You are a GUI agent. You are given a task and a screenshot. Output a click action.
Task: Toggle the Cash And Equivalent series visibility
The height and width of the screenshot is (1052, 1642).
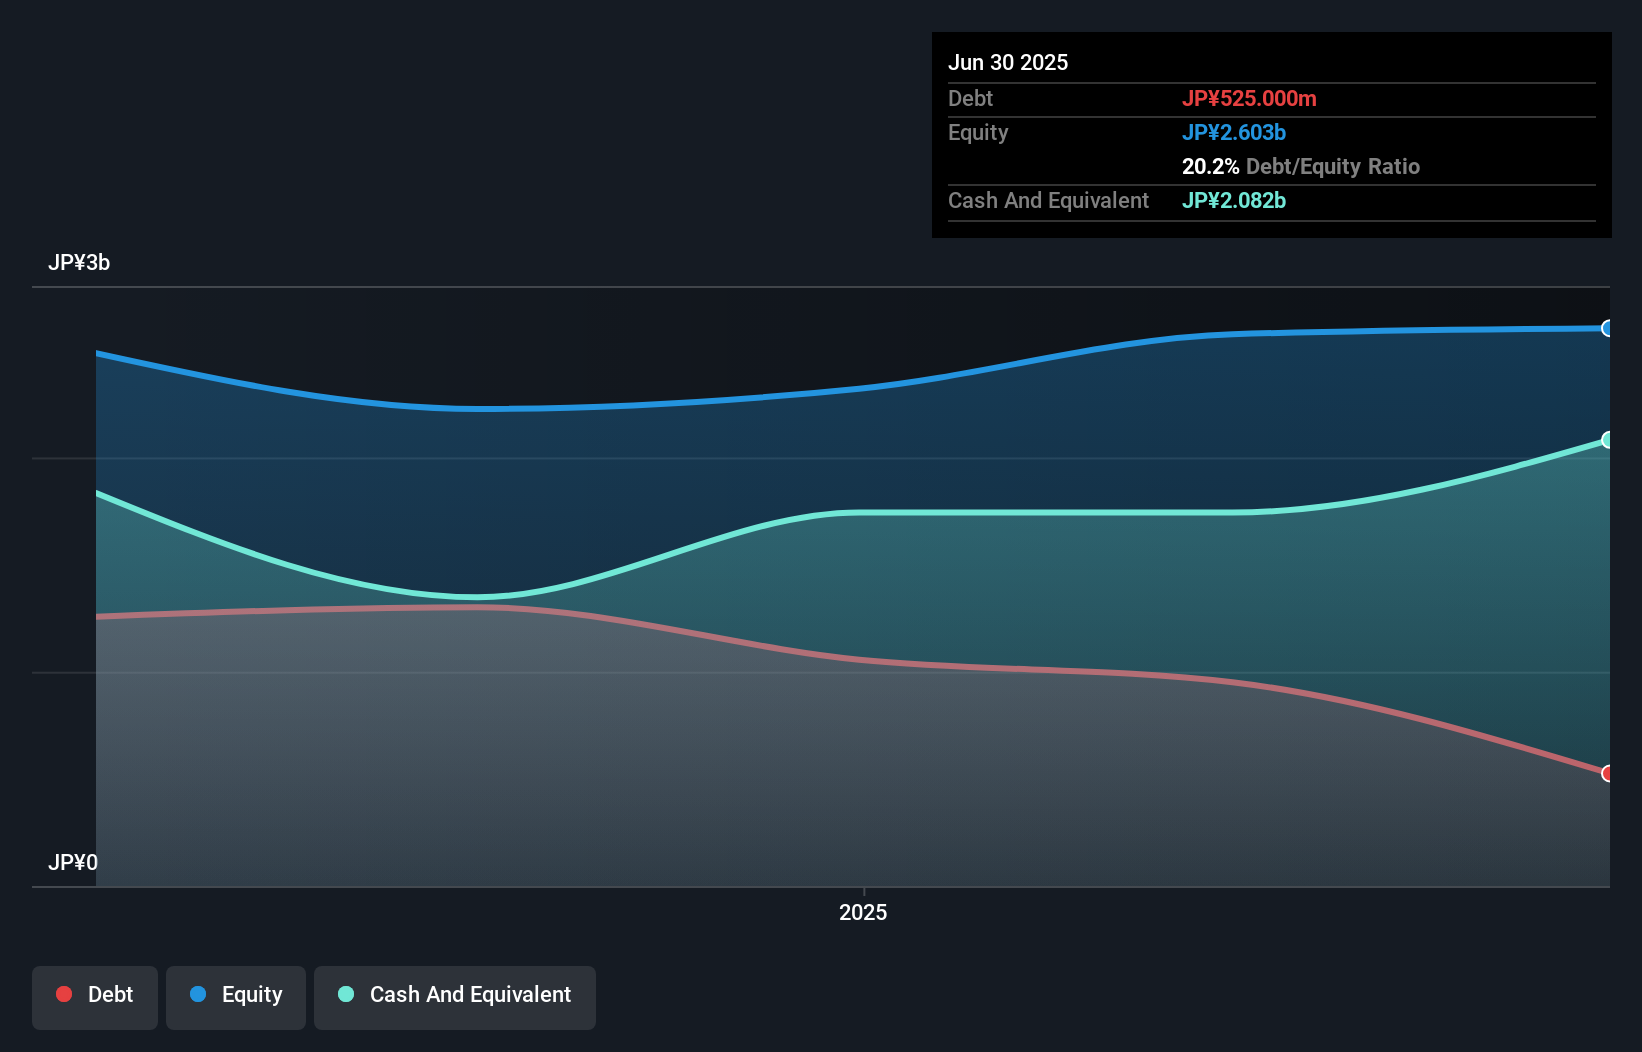click(x=455, y=996)
